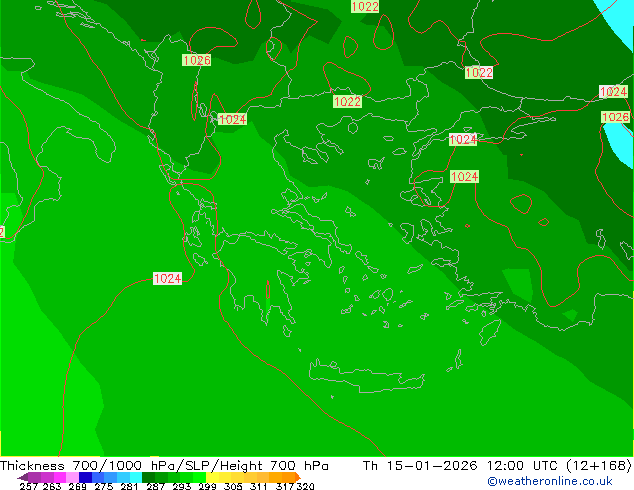Click the legend value 281
Image resolution: width=634 pixels, height=490 pixels.
pos(129,486)
